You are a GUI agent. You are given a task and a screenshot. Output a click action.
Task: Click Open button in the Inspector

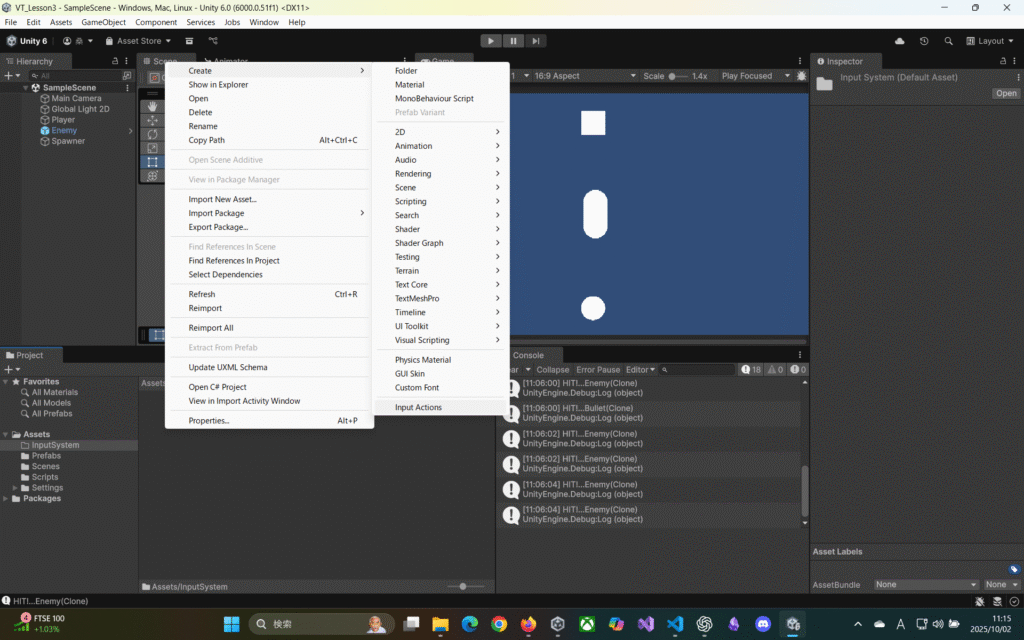pyautogui.click(x=1005, y=93)
